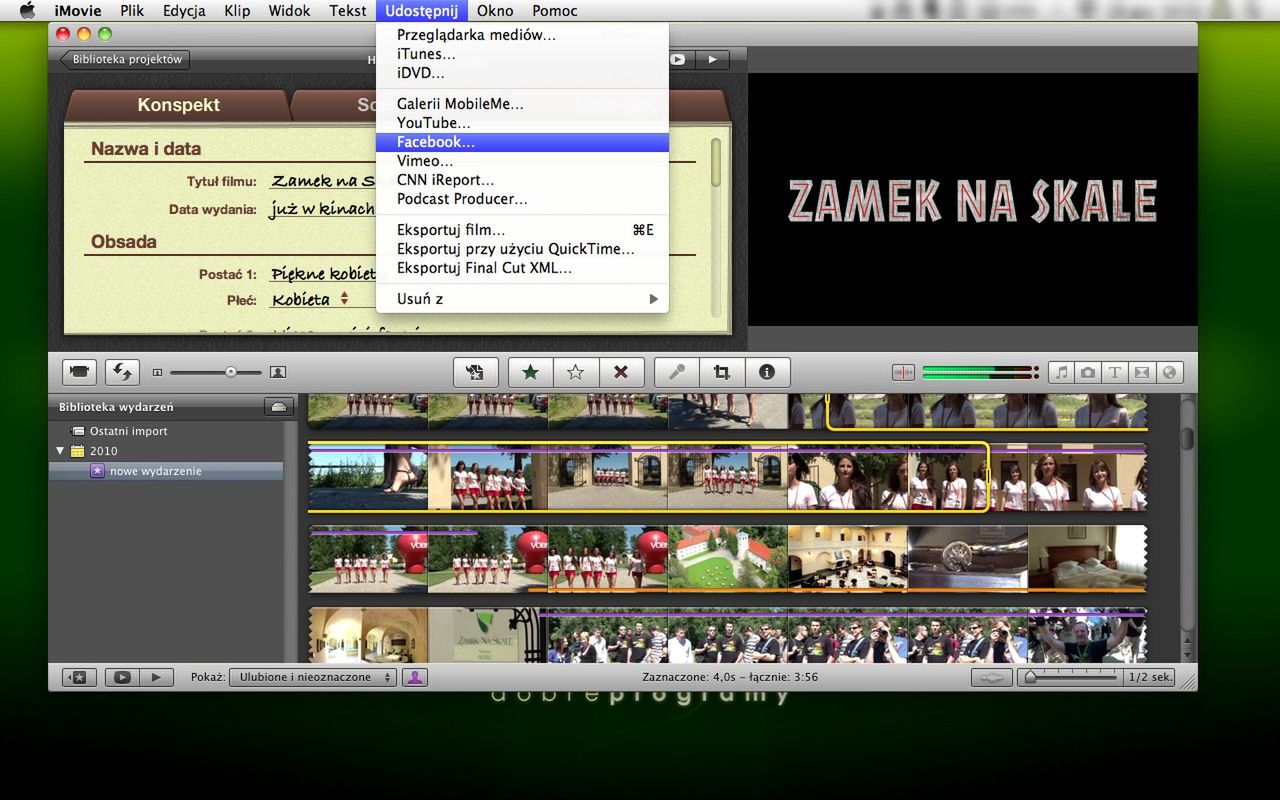1280x800 pixels.
Task: Open the transitions browser
Action: point(1142,372)
